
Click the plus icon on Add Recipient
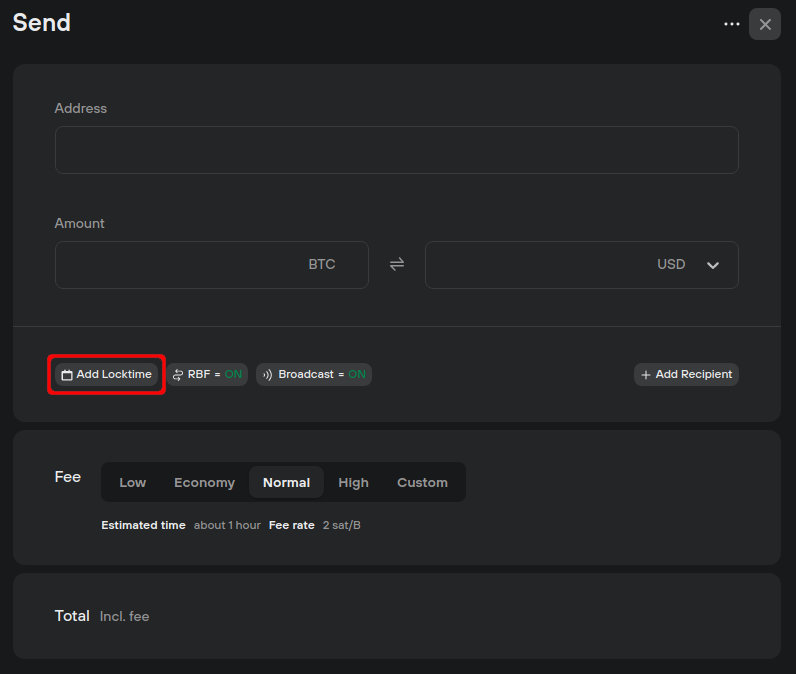point(646,375)
